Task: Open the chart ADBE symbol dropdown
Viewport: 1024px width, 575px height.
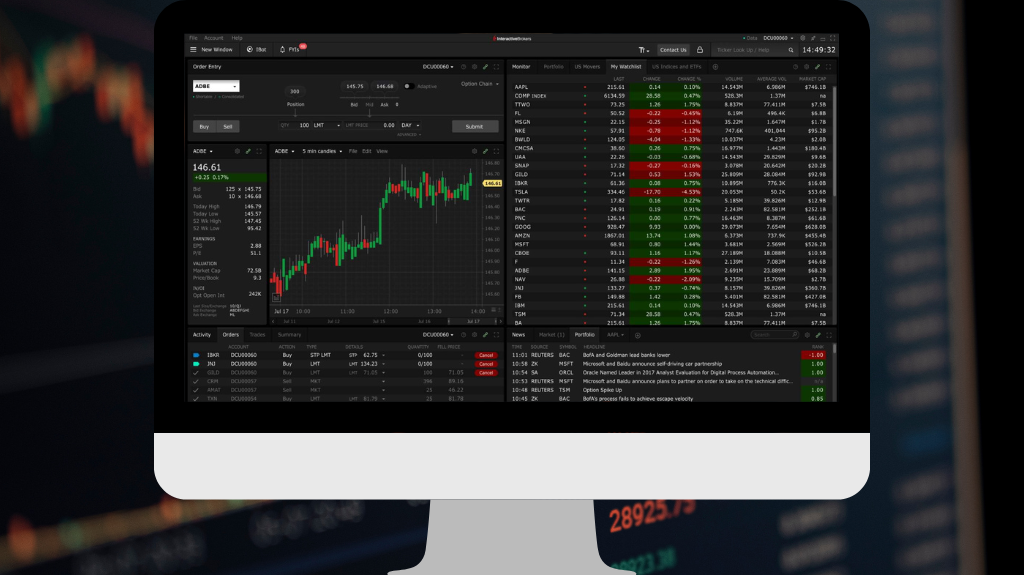Action: [x=284, y=151]
